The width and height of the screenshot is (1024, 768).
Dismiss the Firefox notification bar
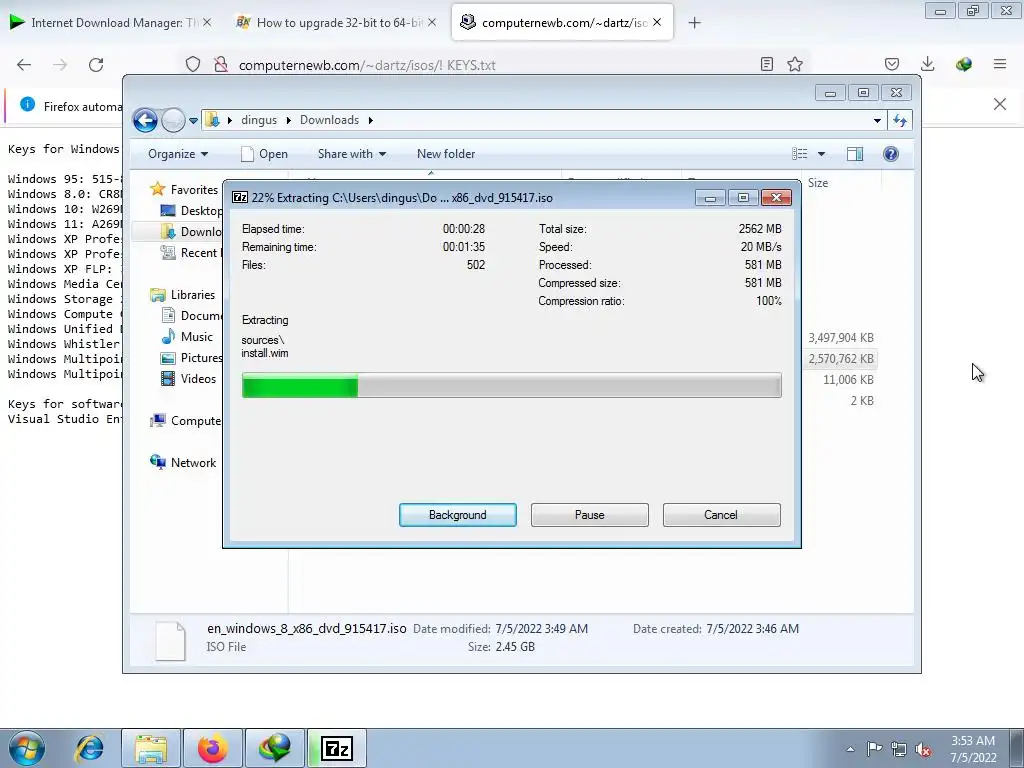tap(1000, 104)
